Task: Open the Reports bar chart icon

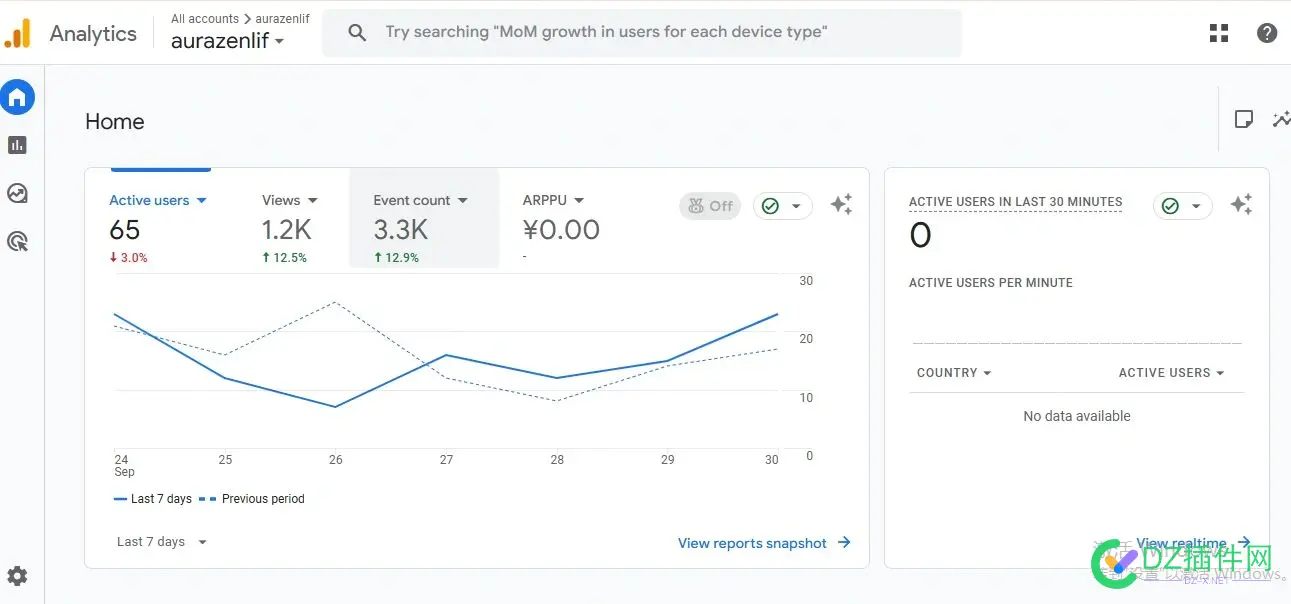Action: point(17,145)
